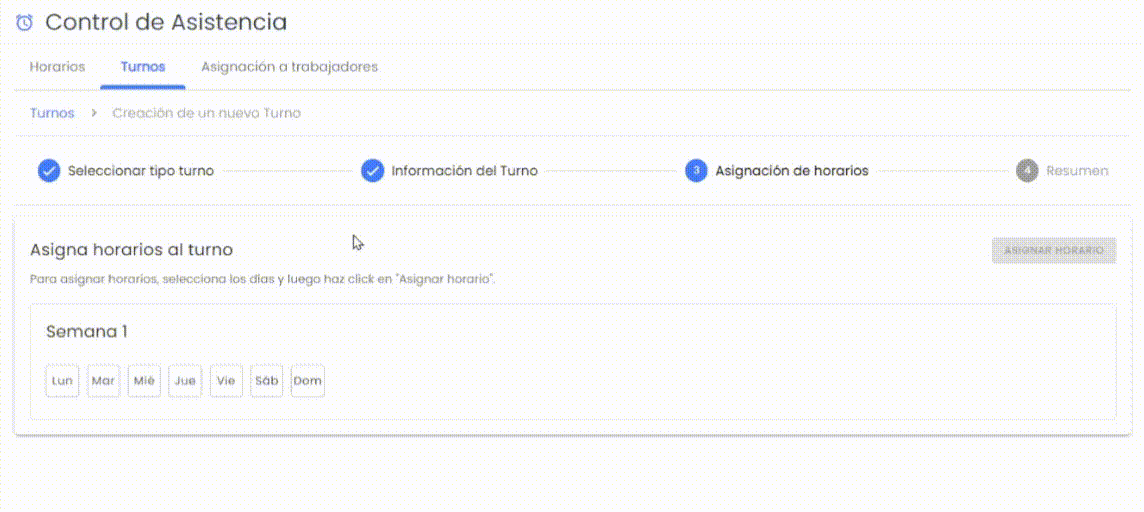The image size is (1144, 512).
Task: Toggle the Dom day selector
Action: click(x=308, y=381)
